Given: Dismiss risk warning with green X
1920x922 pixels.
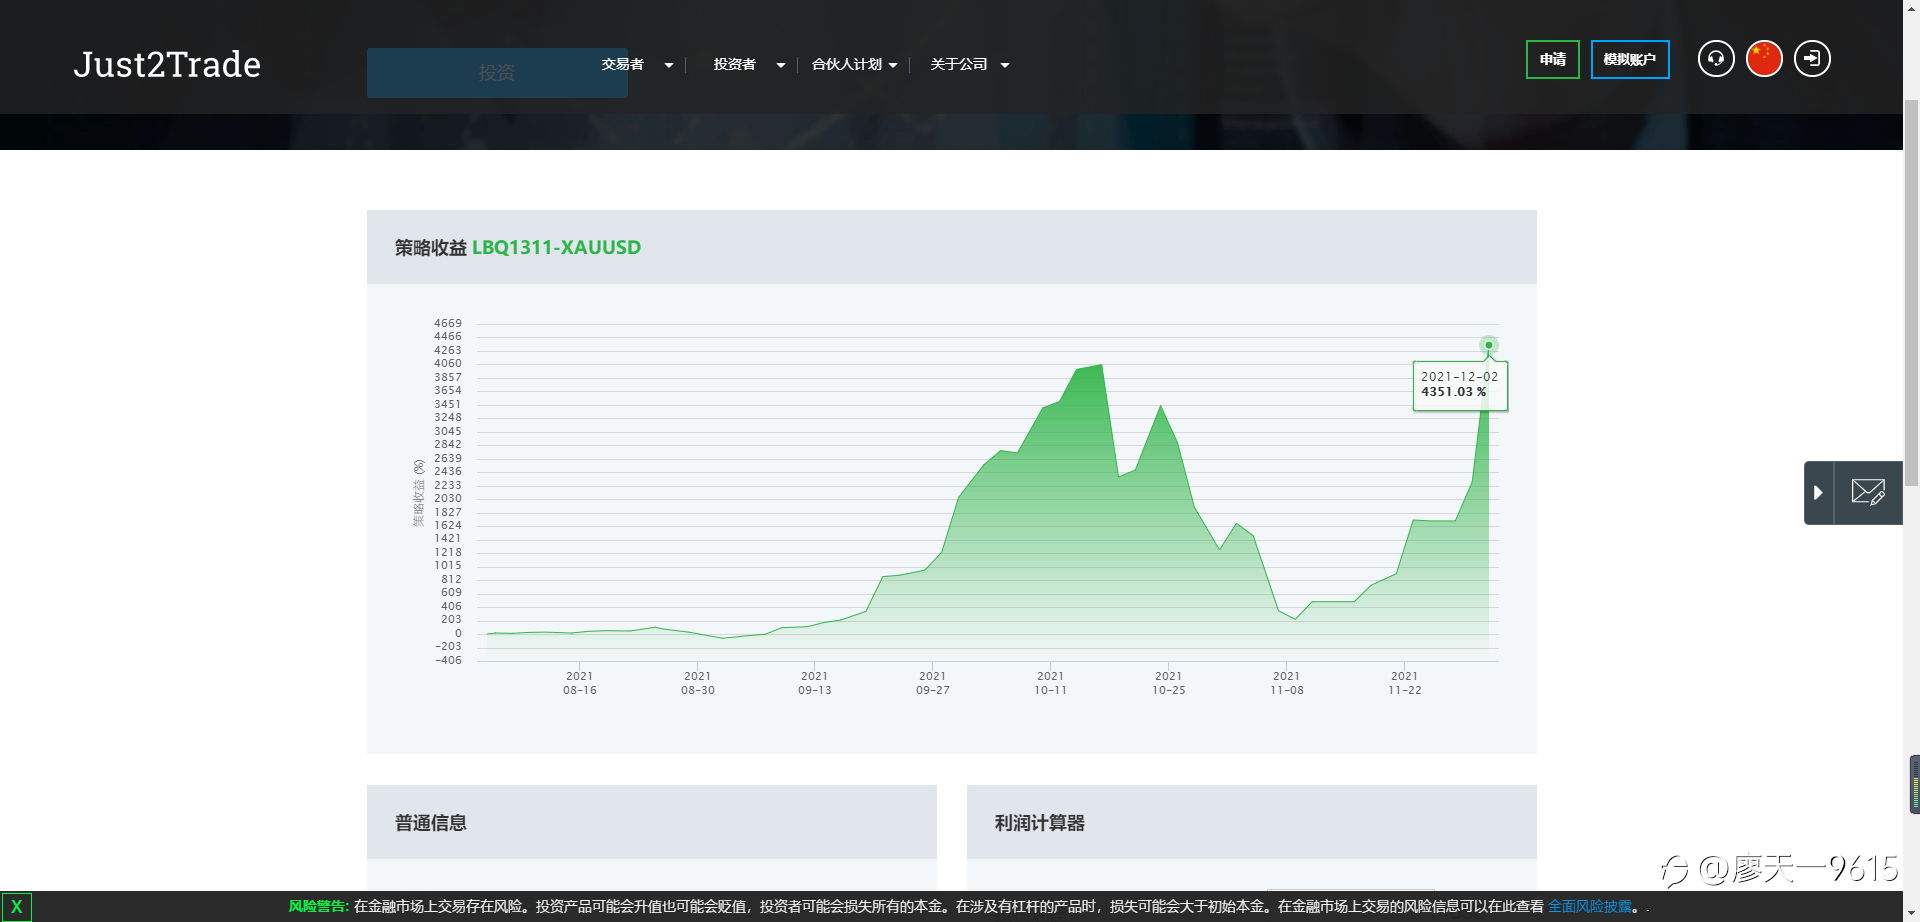Looking at the screenshot, I should (x=16, y=907).
